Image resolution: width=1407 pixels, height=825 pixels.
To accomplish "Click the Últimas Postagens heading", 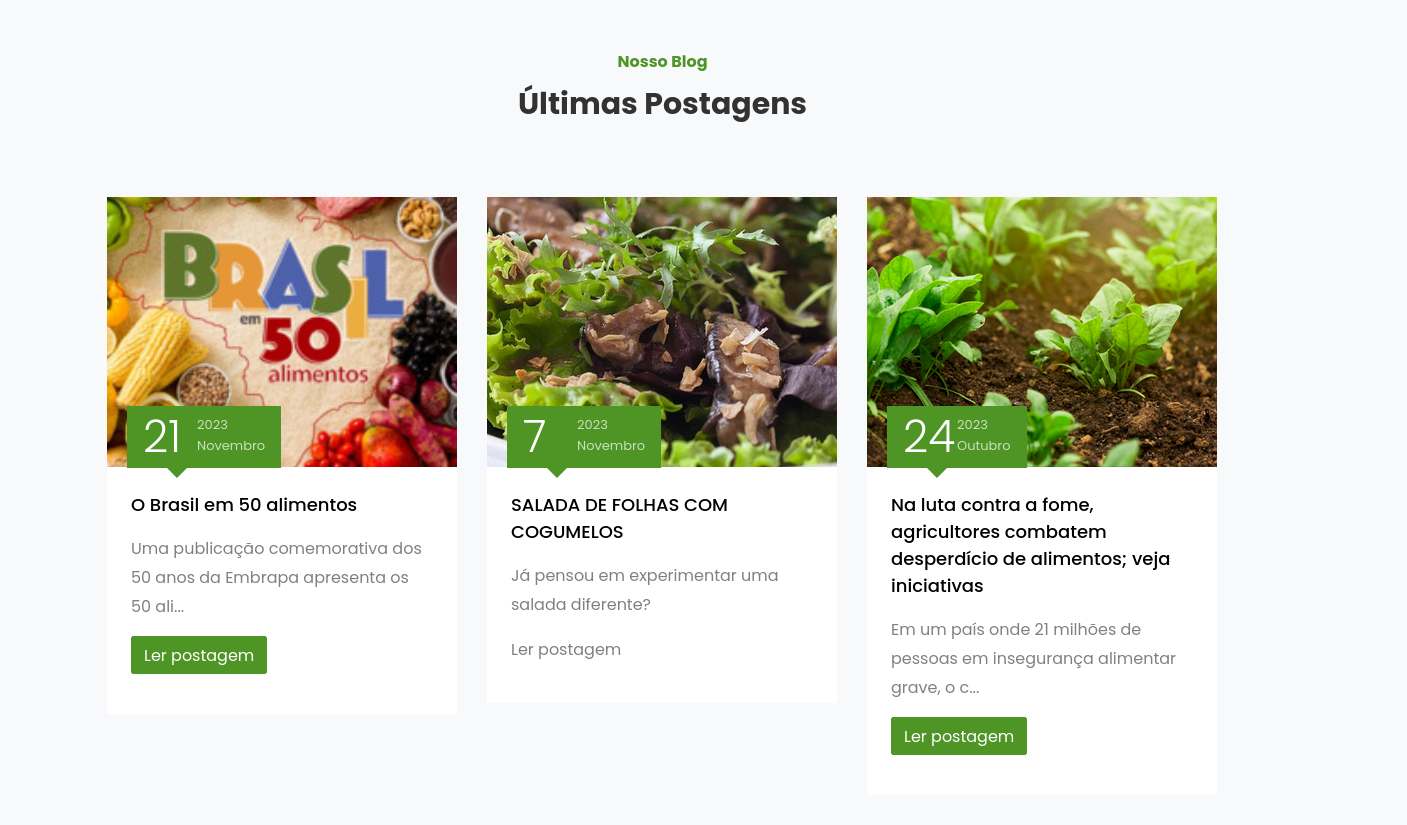I will [x=662, y=104].
